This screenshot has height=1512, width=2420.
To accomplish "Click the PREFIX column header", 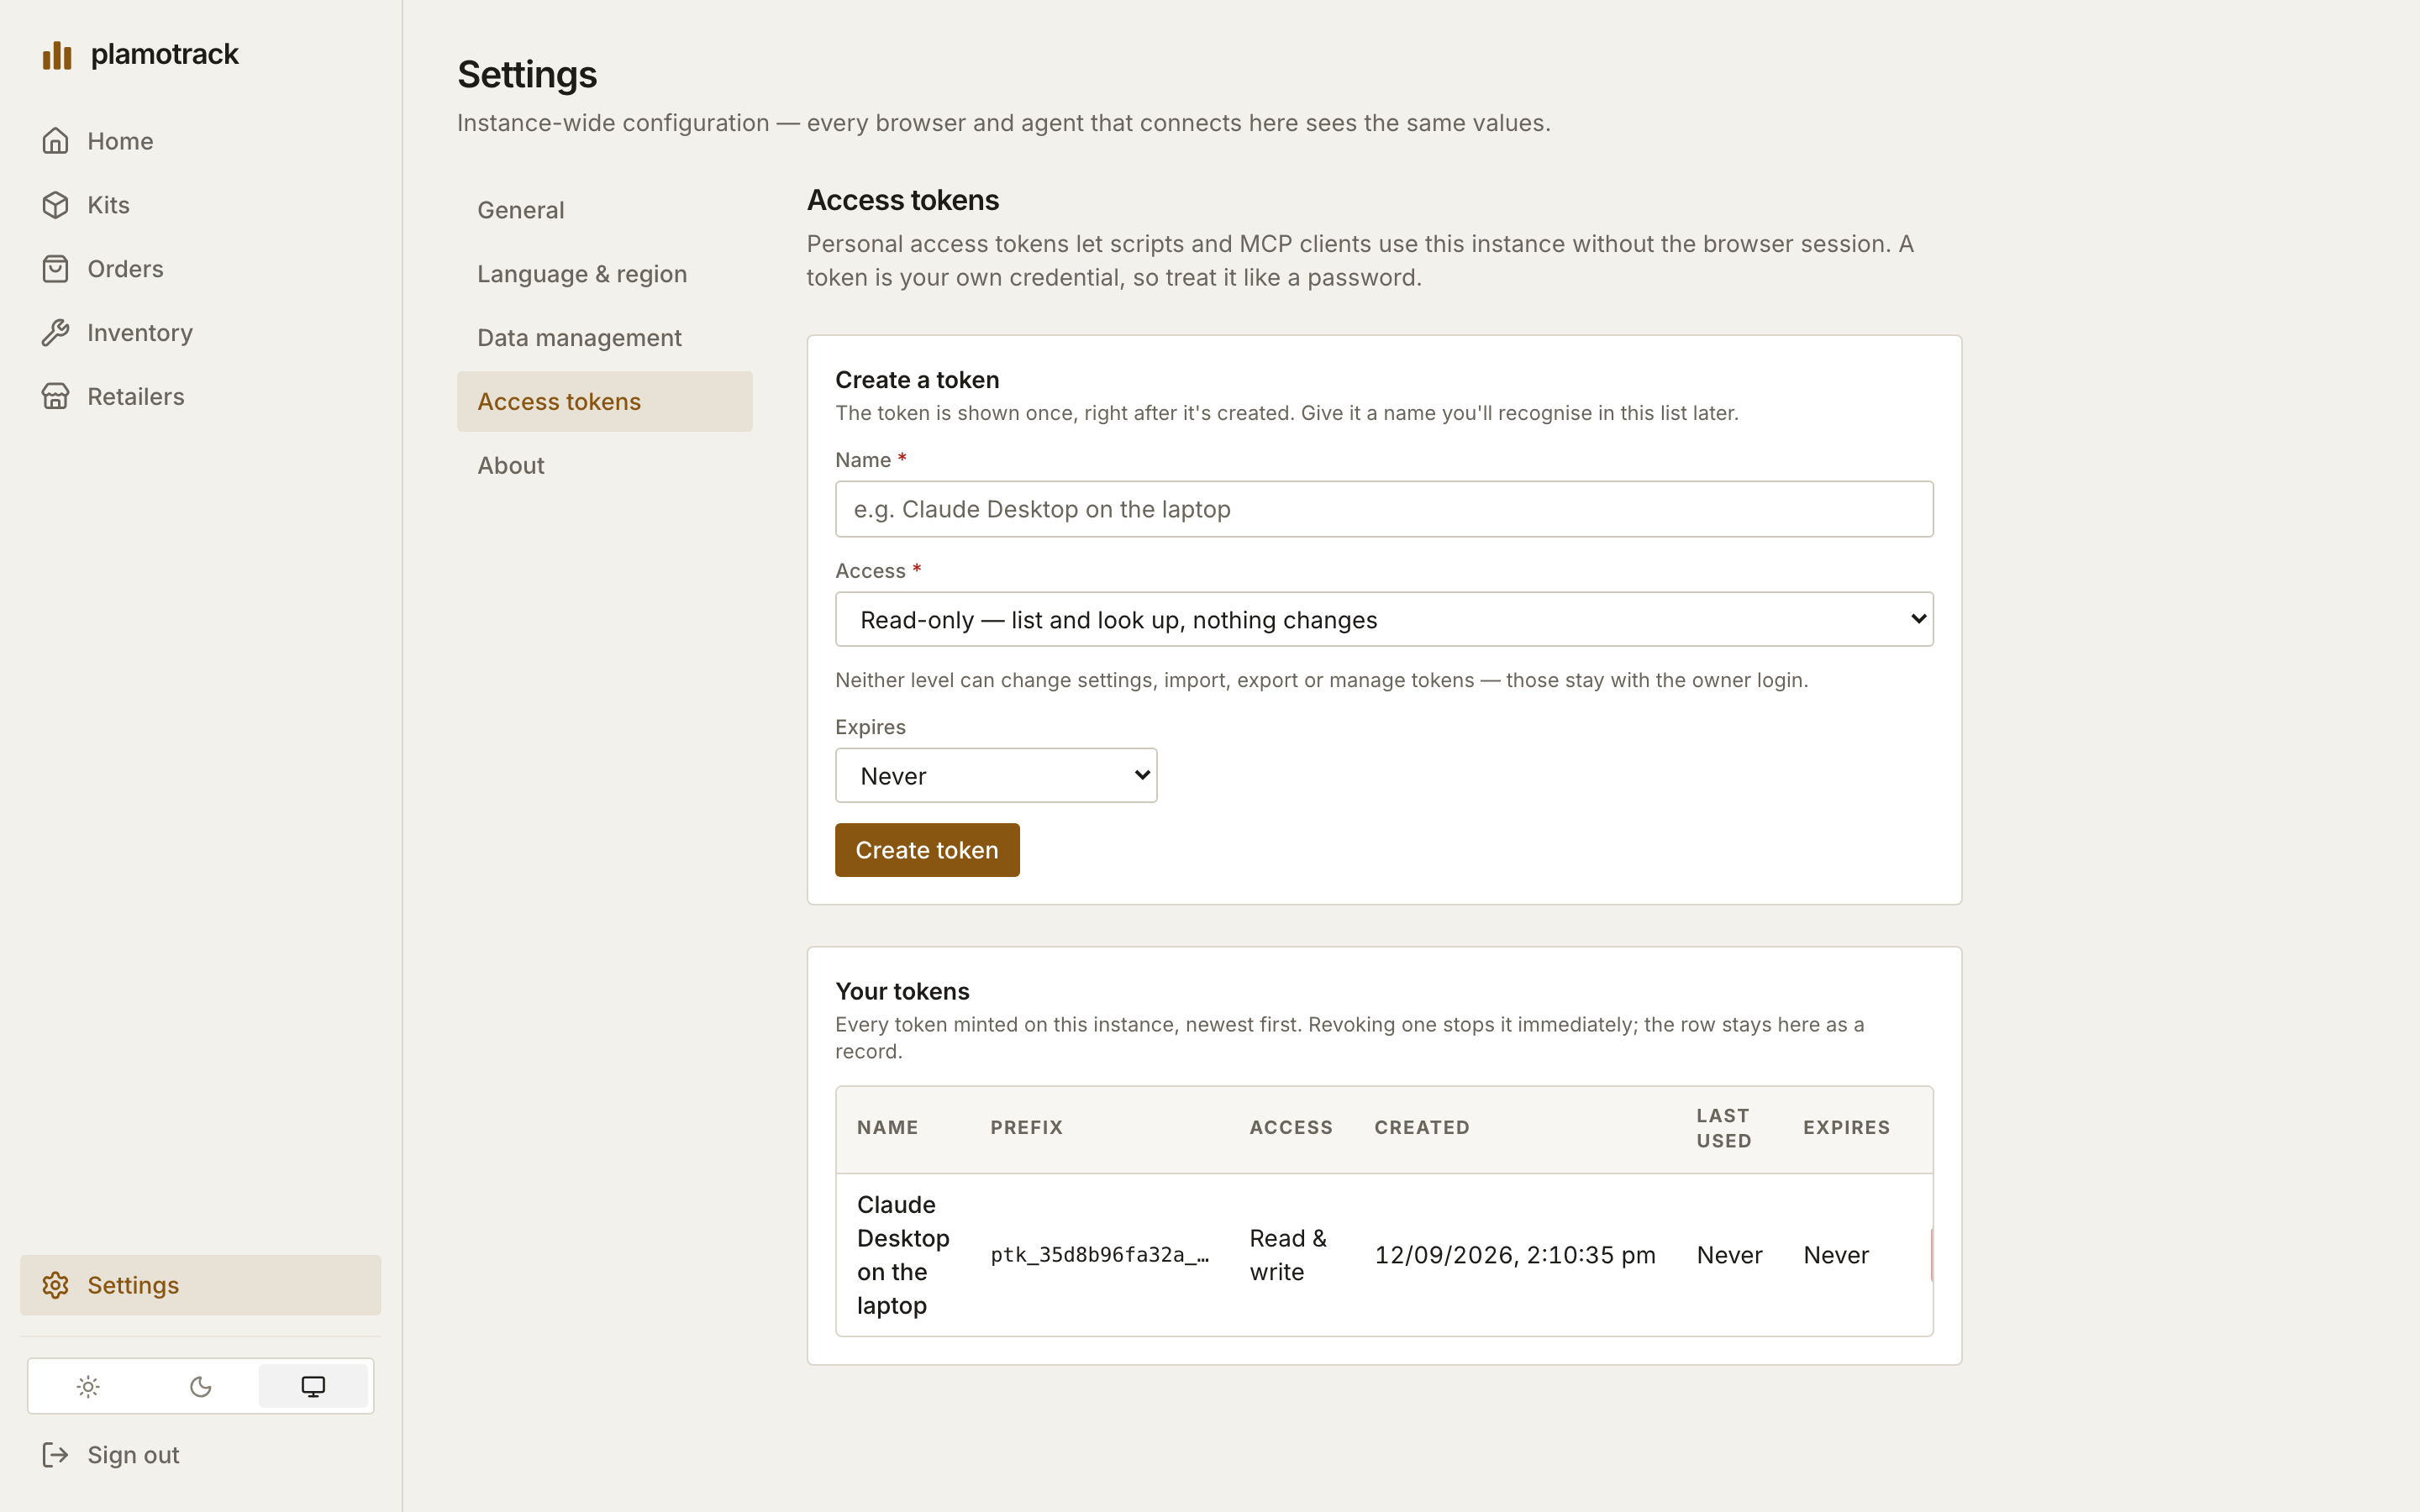I will pos(1027,1128).
